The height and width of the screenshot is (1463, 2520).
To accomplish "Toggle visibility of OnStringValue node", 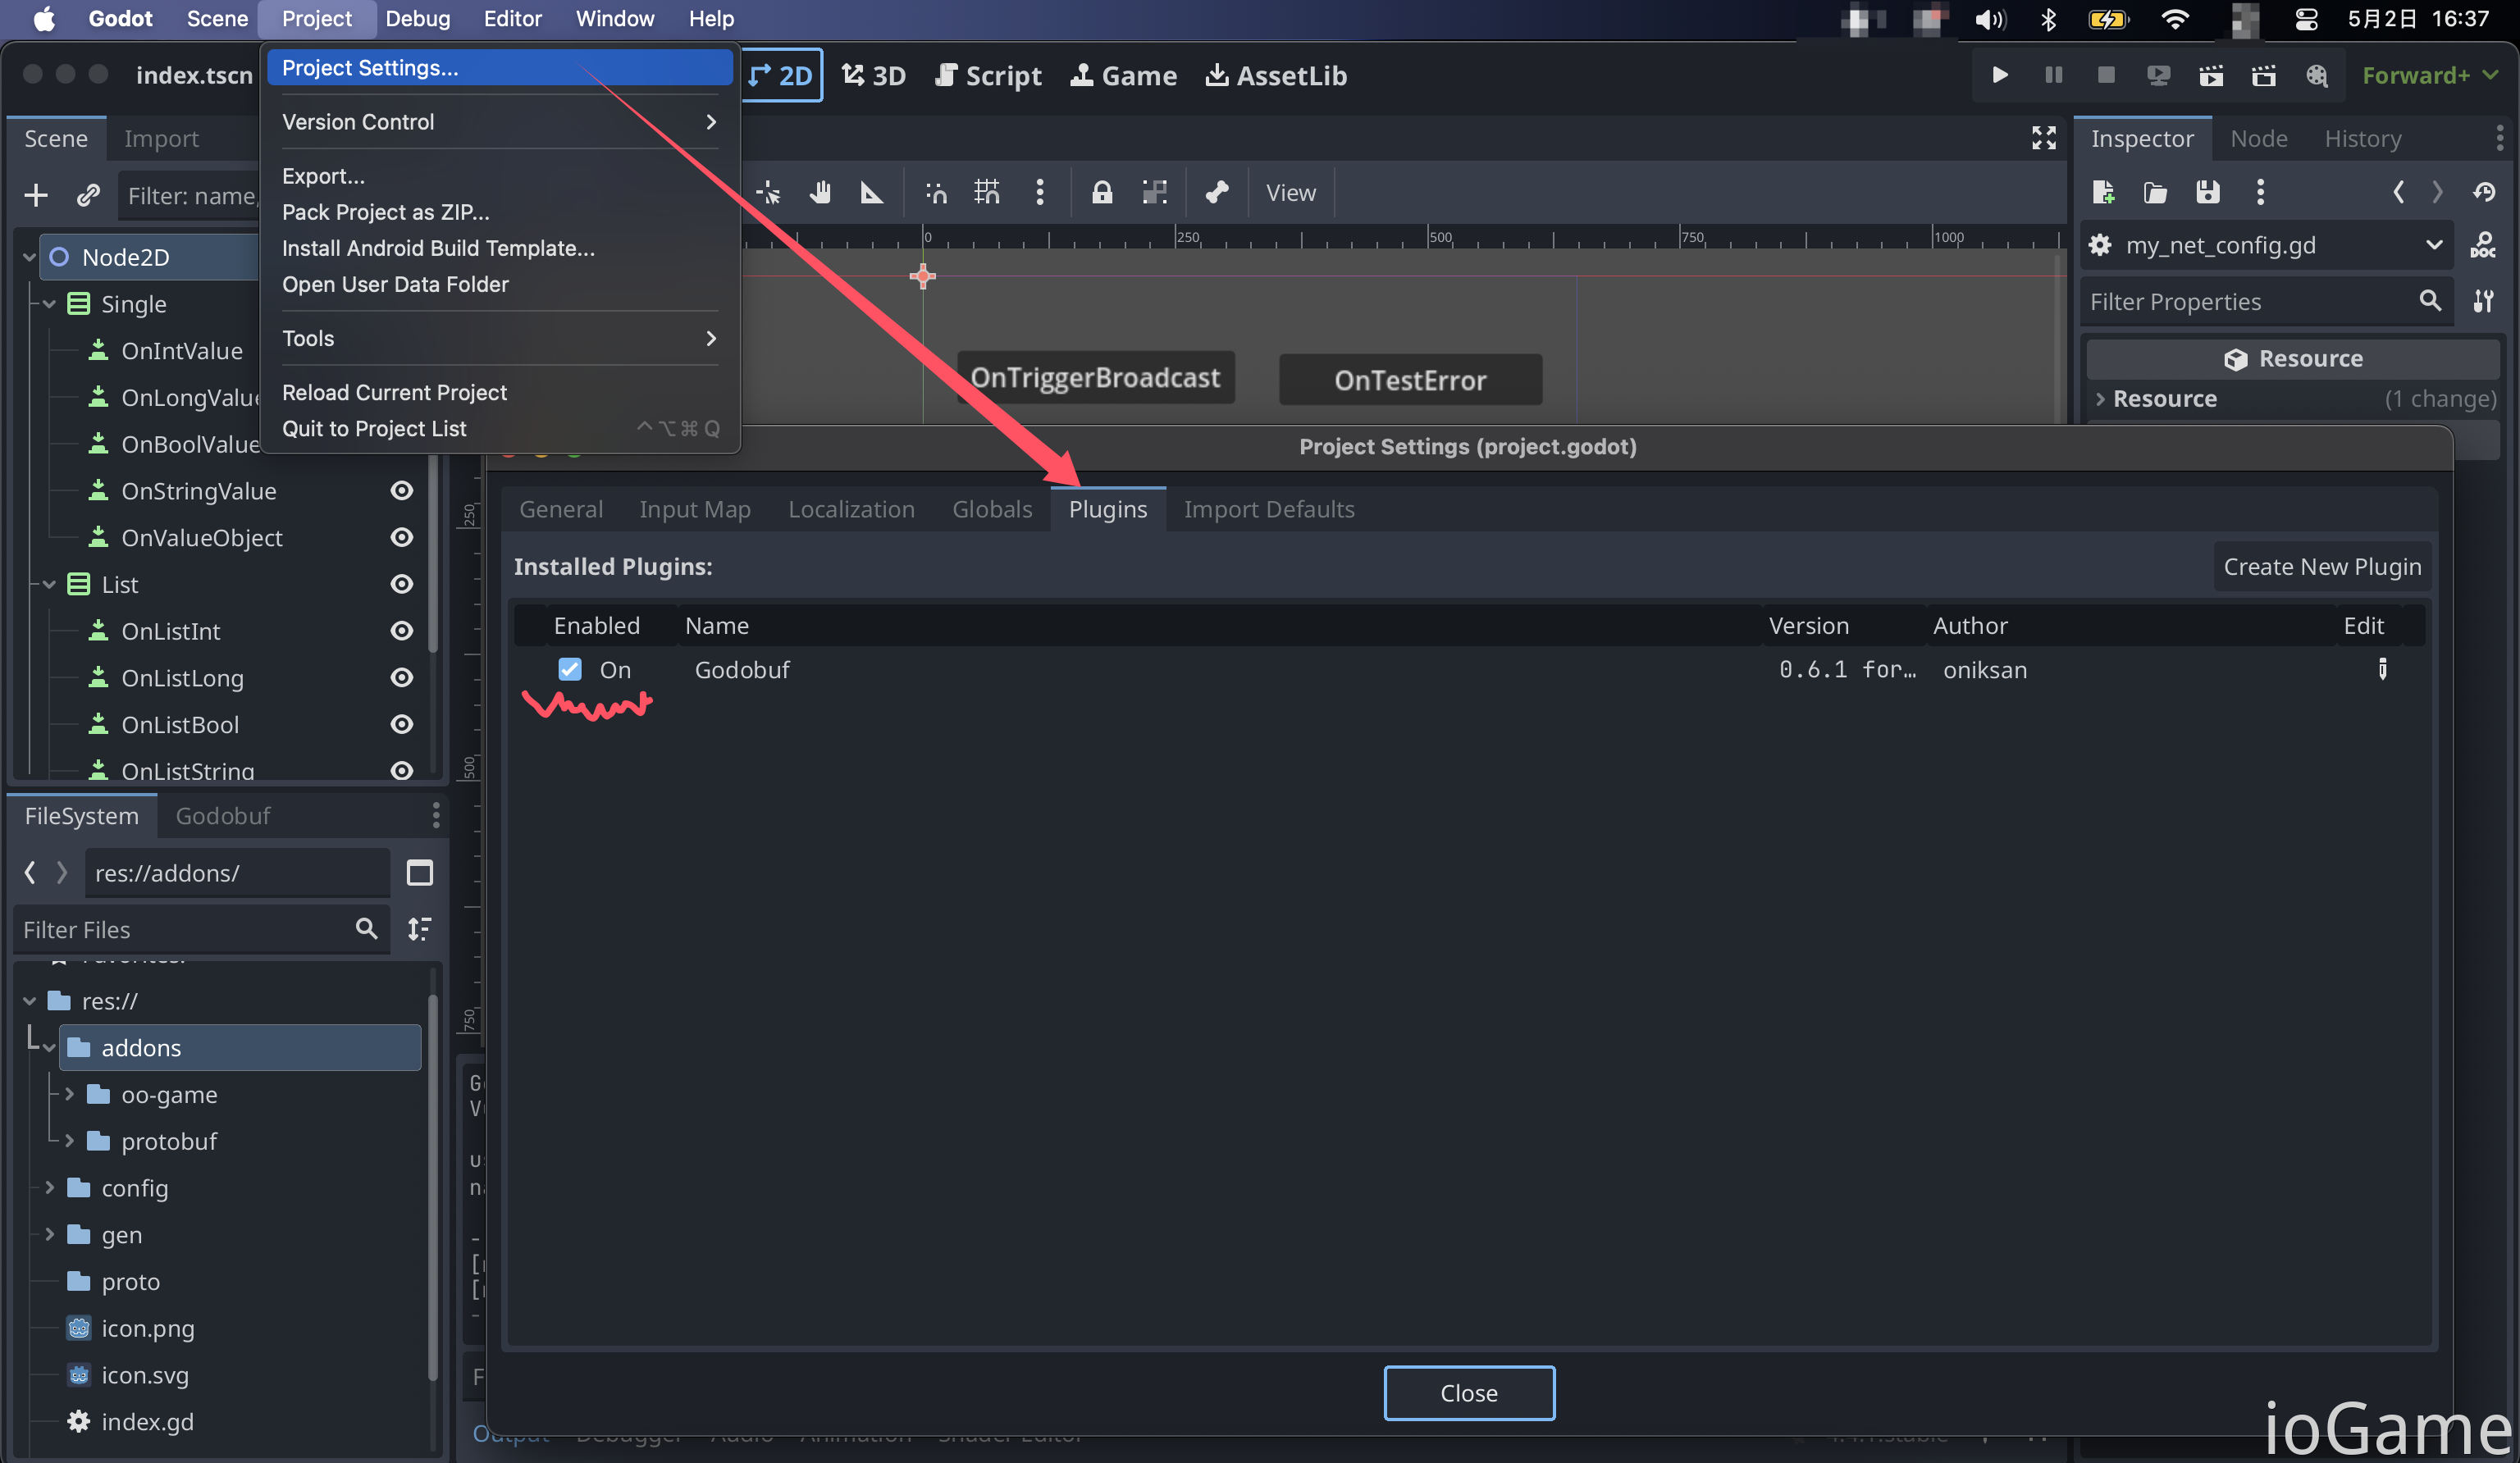I will (401, 491).
